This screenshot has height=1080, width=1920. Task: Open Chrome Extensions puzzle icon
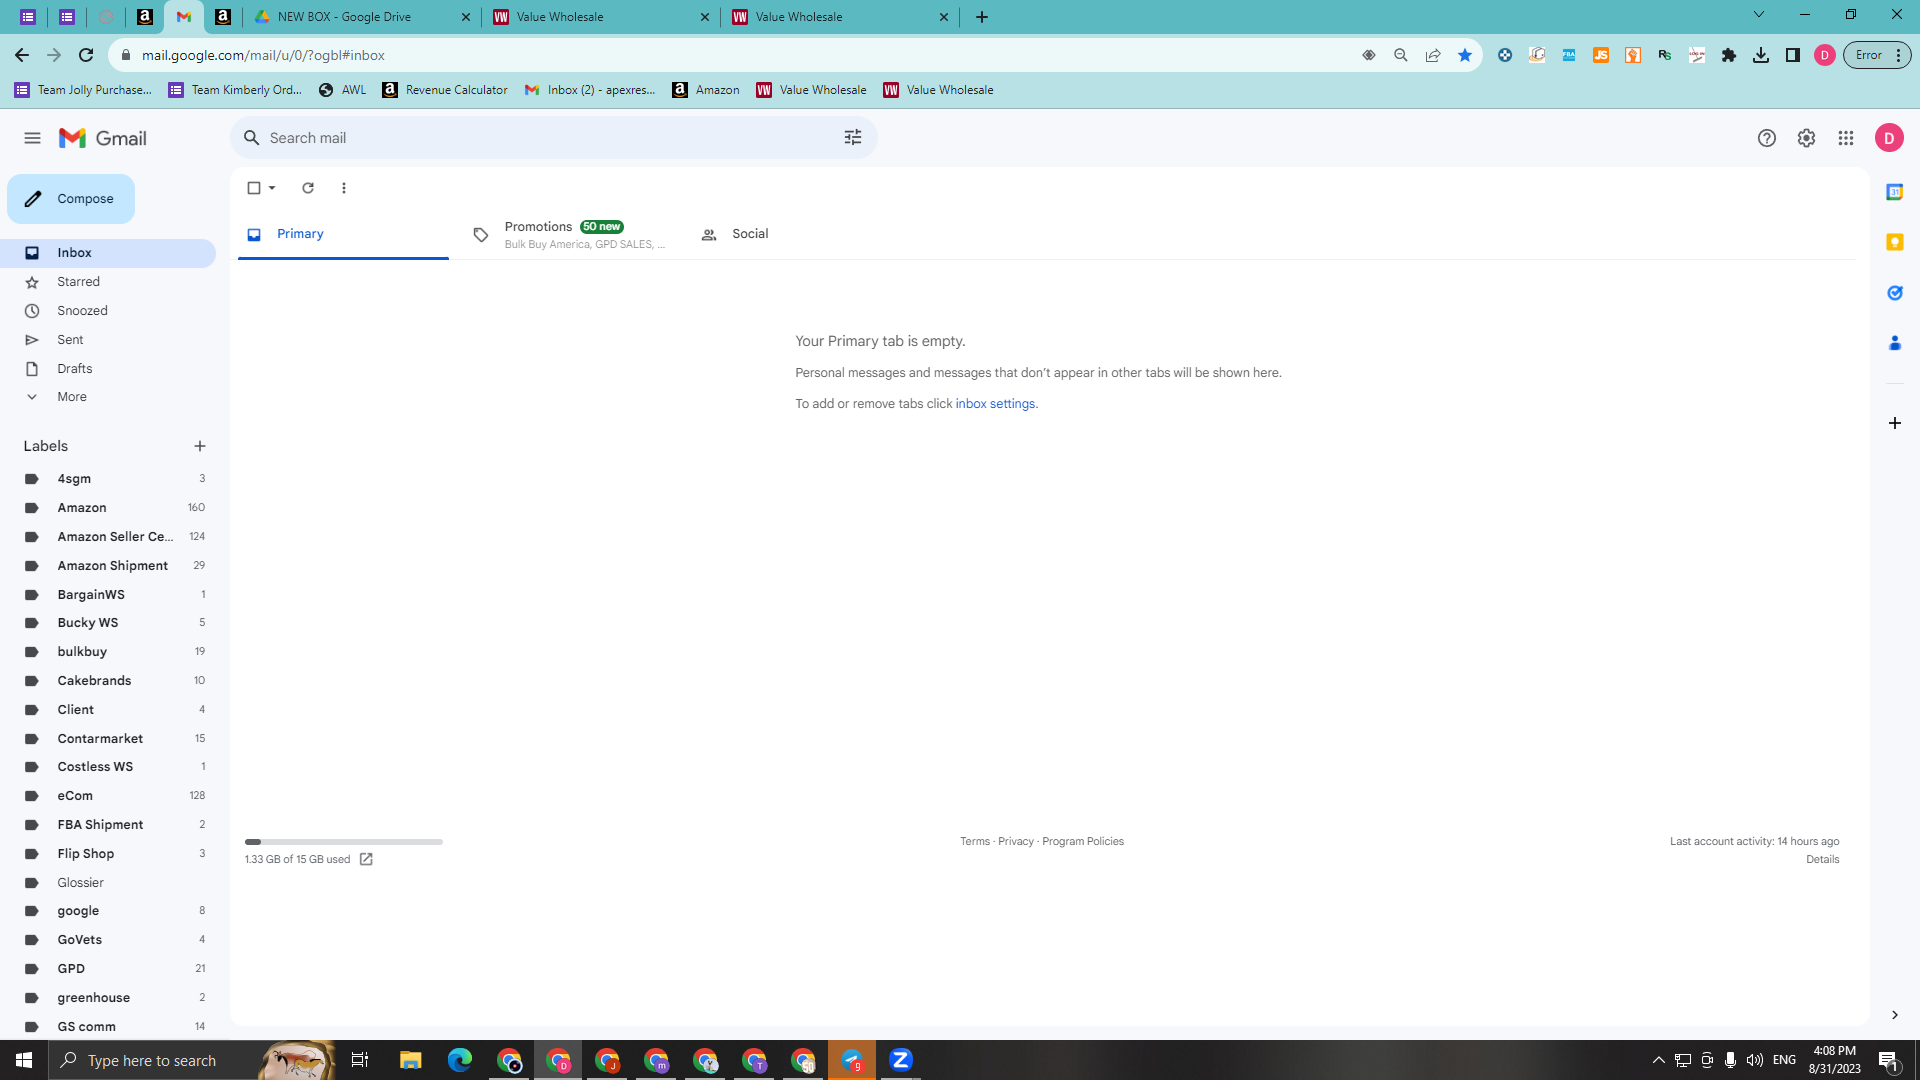pos(1729,55)
